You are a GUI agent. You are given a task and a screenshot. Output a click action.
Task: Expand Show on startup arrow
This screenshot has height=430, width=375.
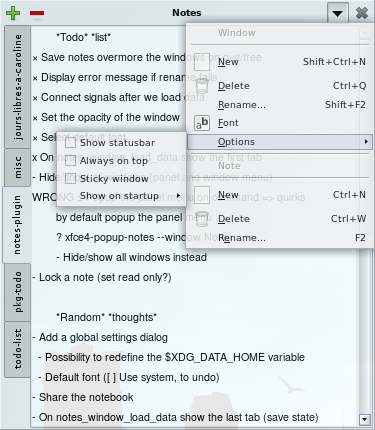(178, 196)
